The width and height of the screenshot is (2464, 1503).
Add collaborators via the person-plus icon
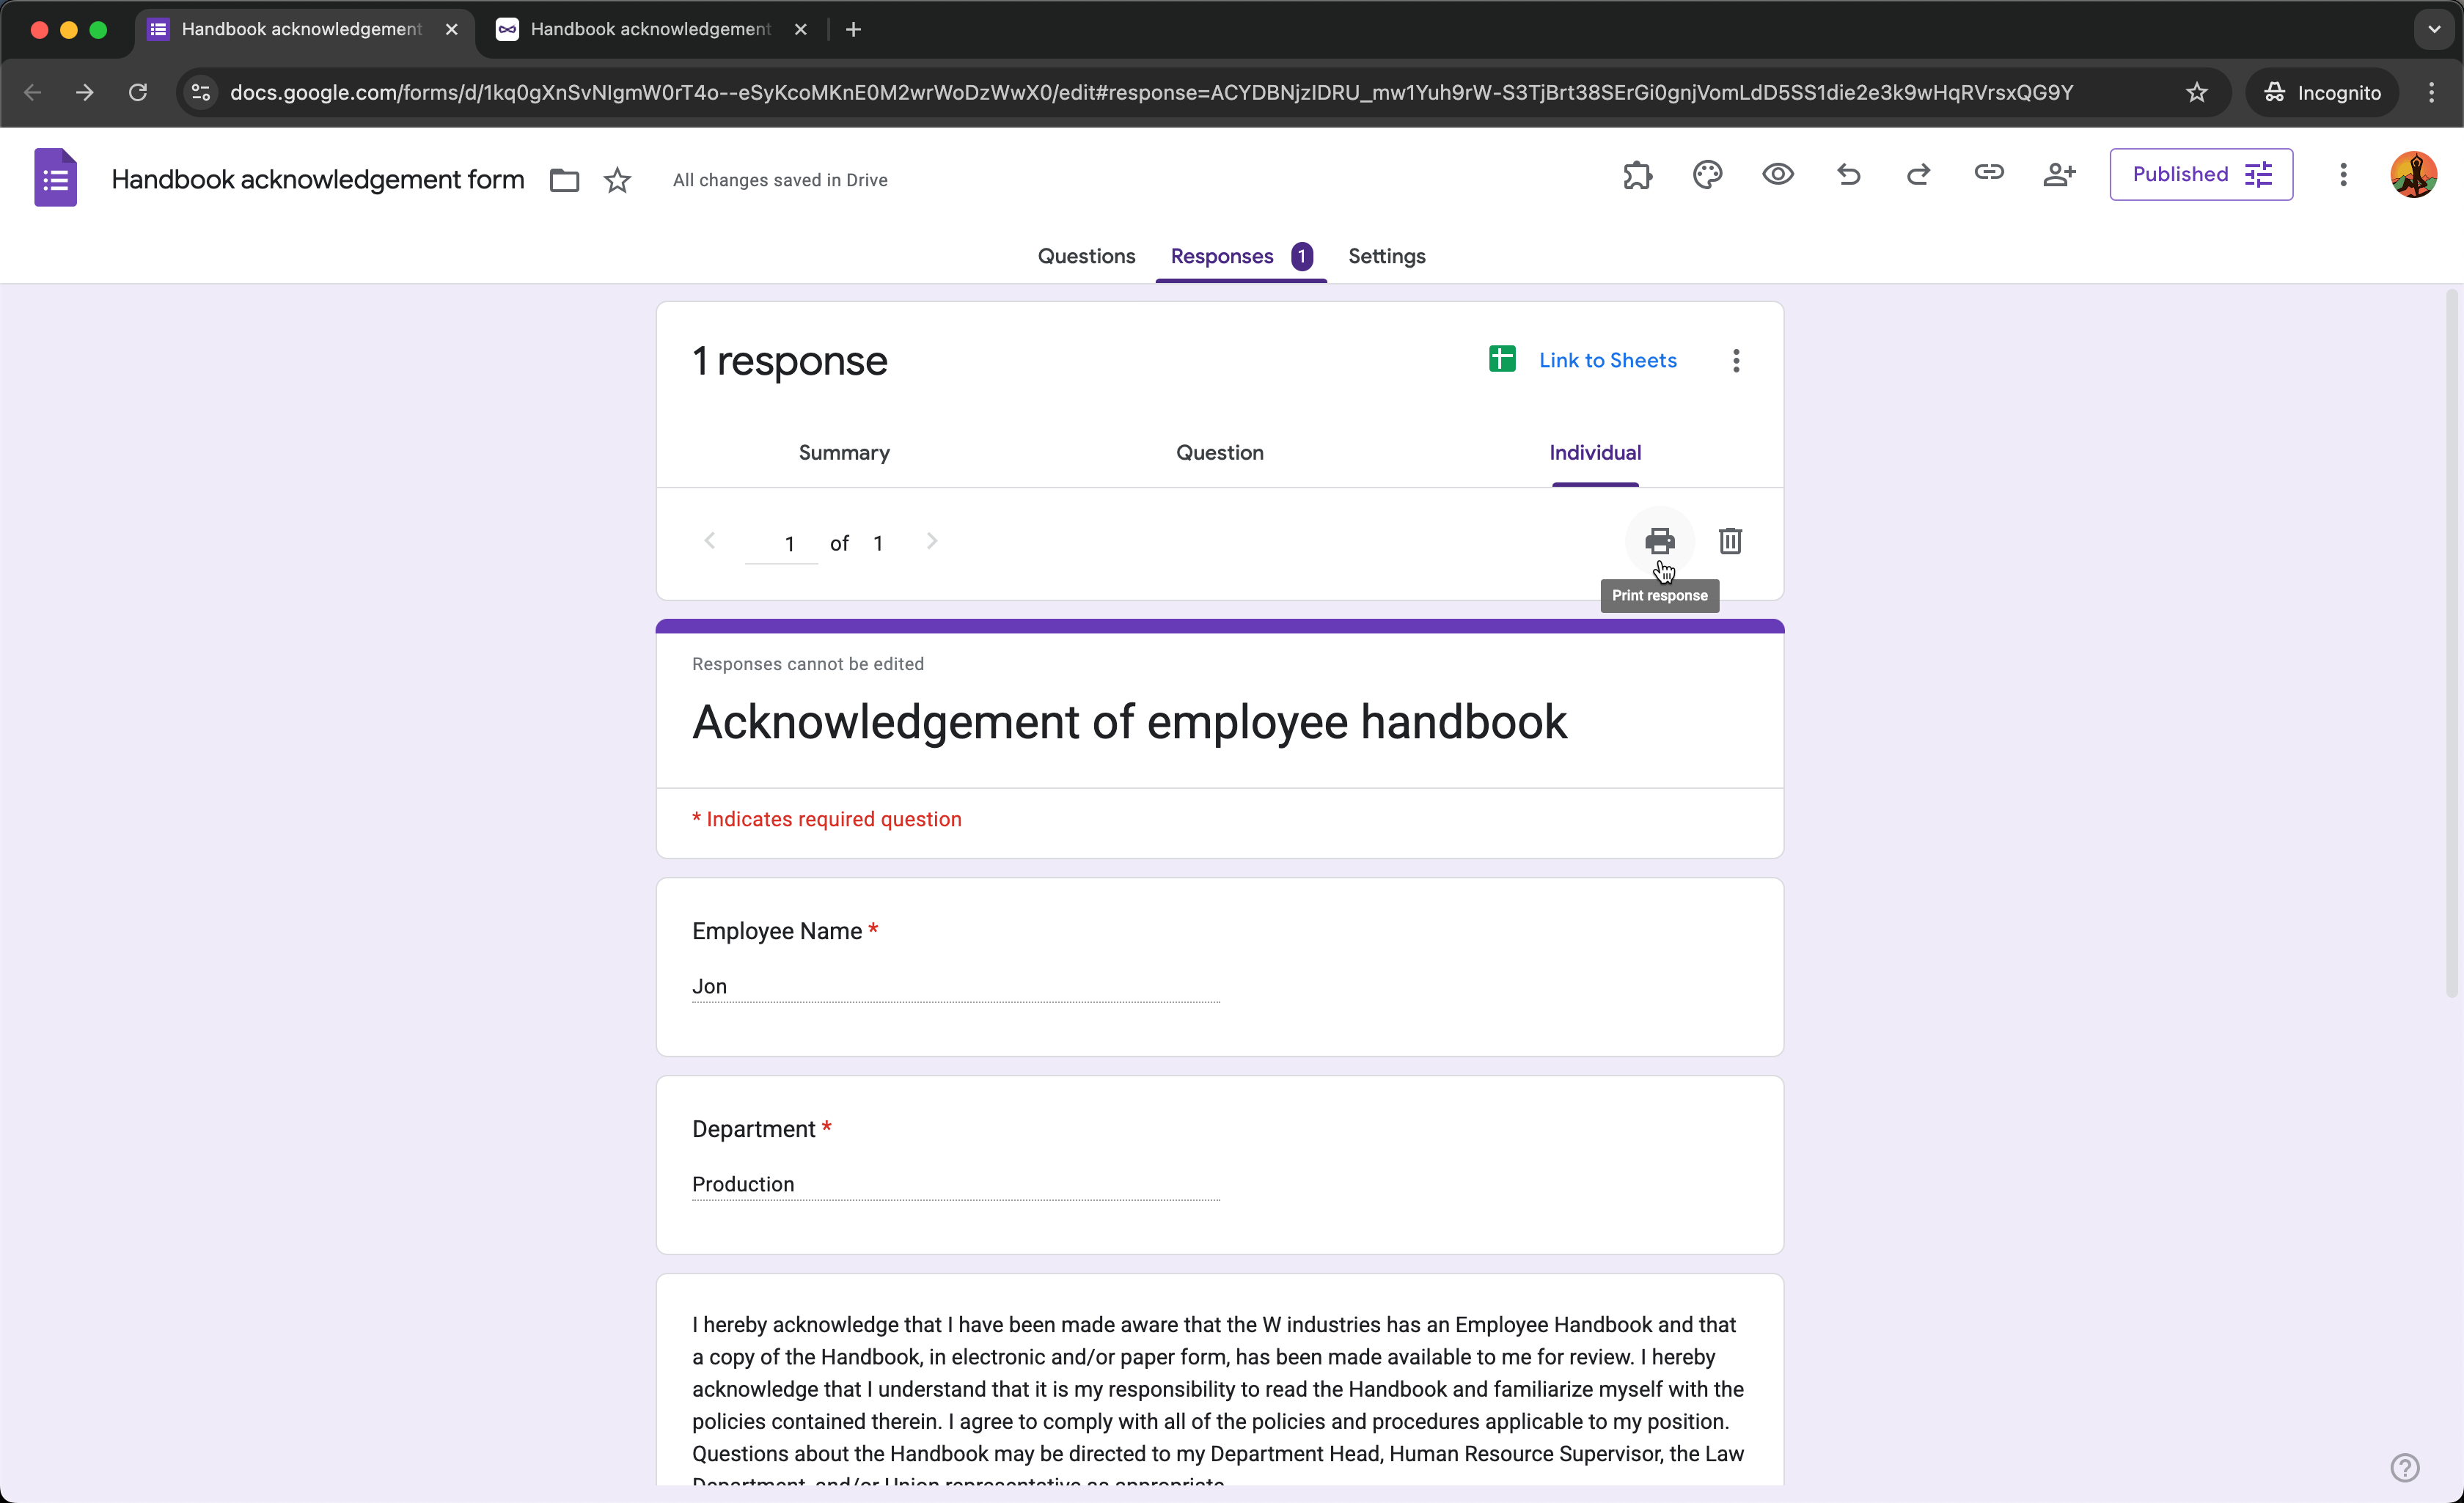point(2059,174)
